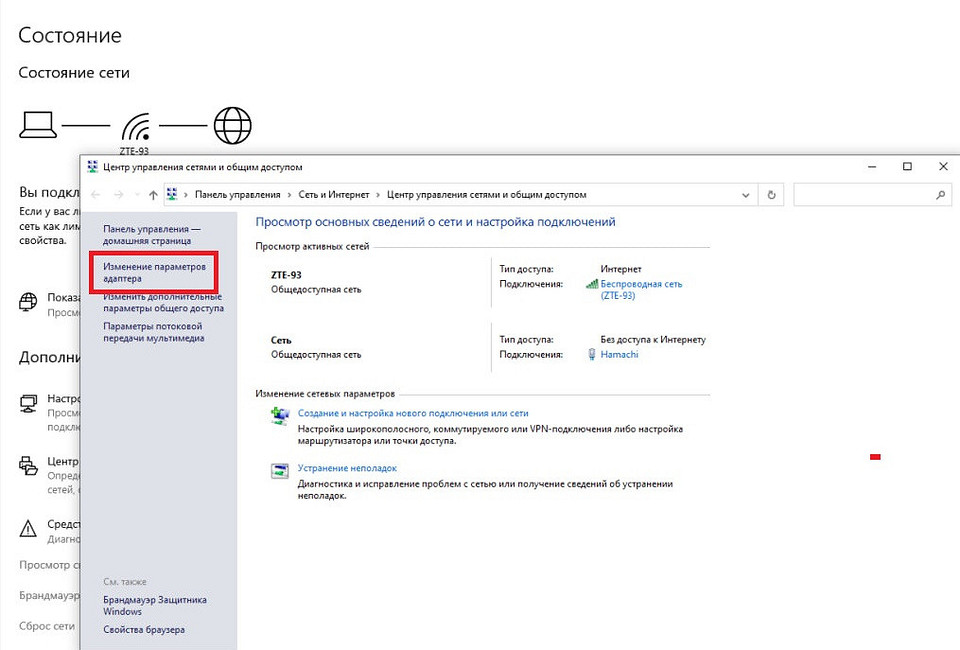Click the search magnifier icon
The image size is (960, 650).
click(x=941, y=195)
